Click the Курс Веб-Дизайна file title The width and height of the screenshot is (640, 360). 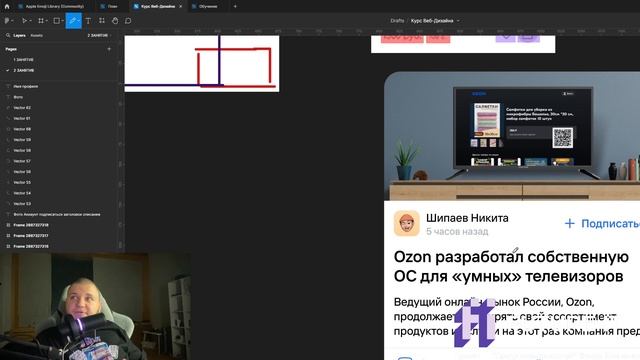coord(432,20)
